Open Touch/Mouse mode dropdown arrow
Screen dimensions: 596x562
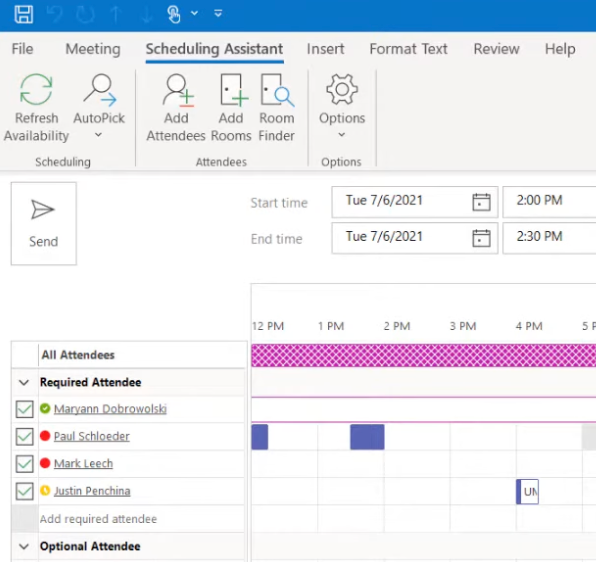(x=194, y=14)
